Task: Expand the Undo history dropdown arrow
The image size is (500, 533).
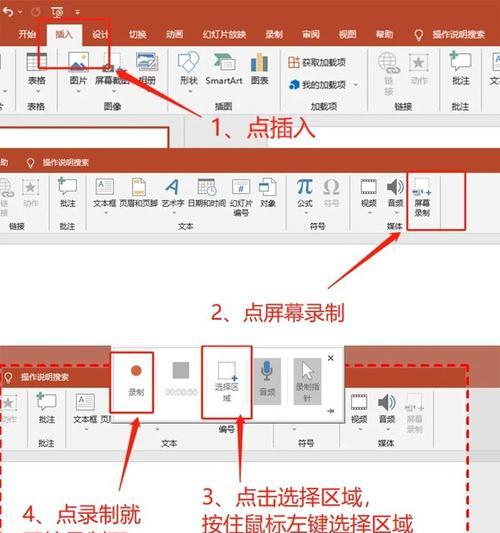Action: tap(20, 12)
